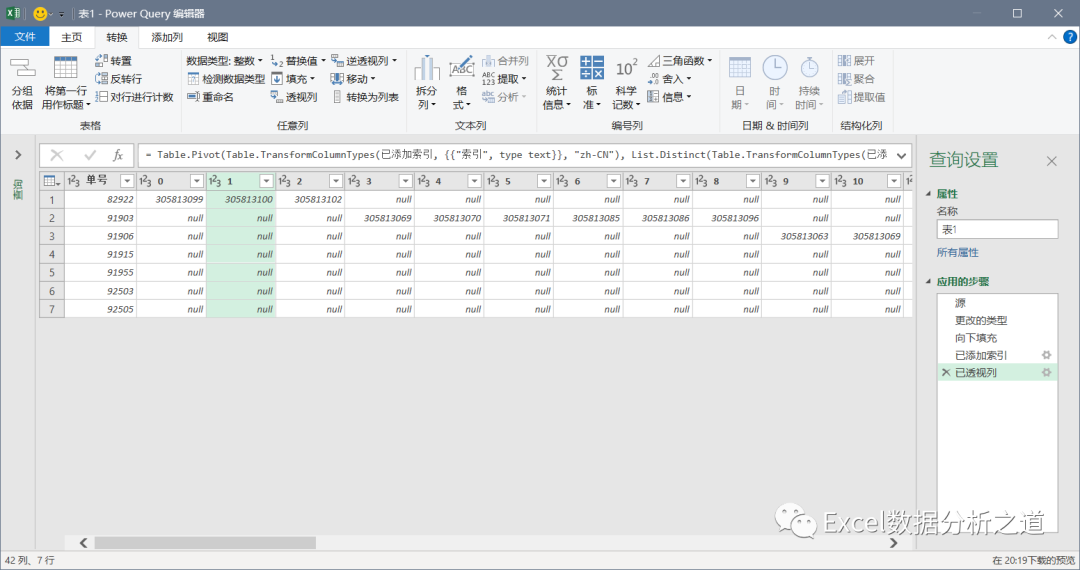
Task: Click the horizontal scrollbar right arrow
Action: tap(893, 543)
